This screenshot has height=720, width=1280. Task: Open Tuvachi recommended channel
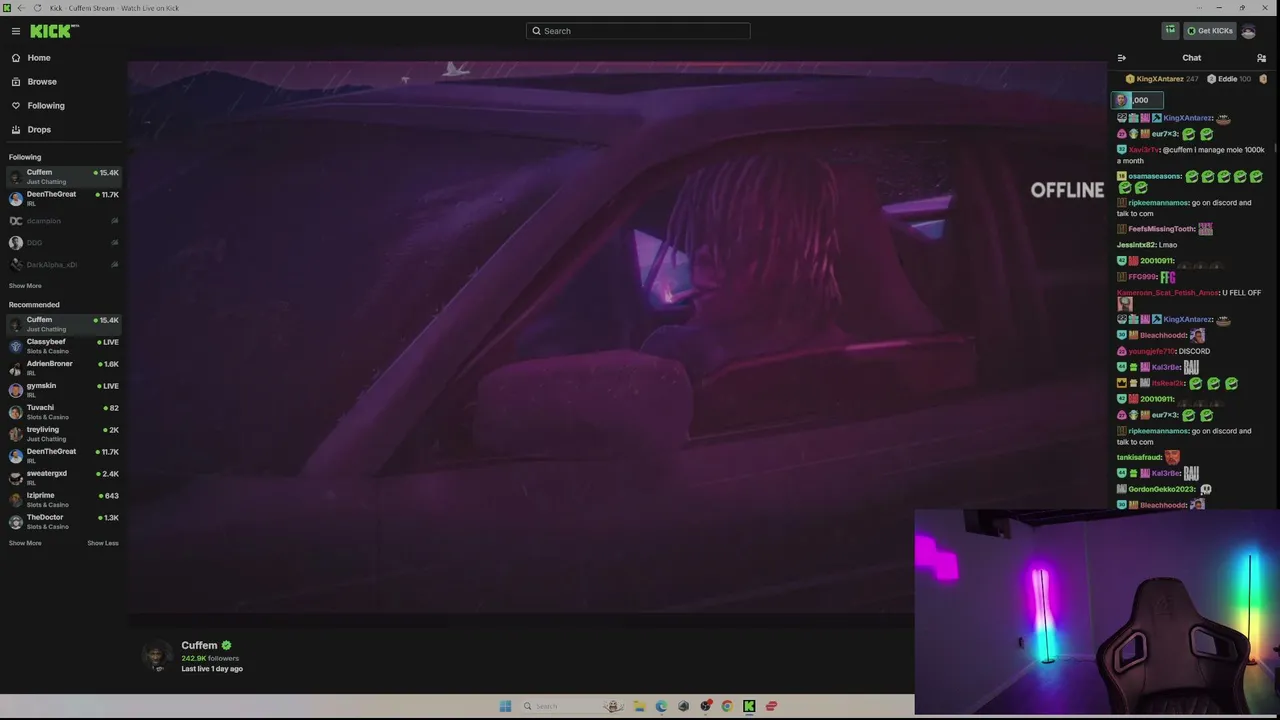64,412
